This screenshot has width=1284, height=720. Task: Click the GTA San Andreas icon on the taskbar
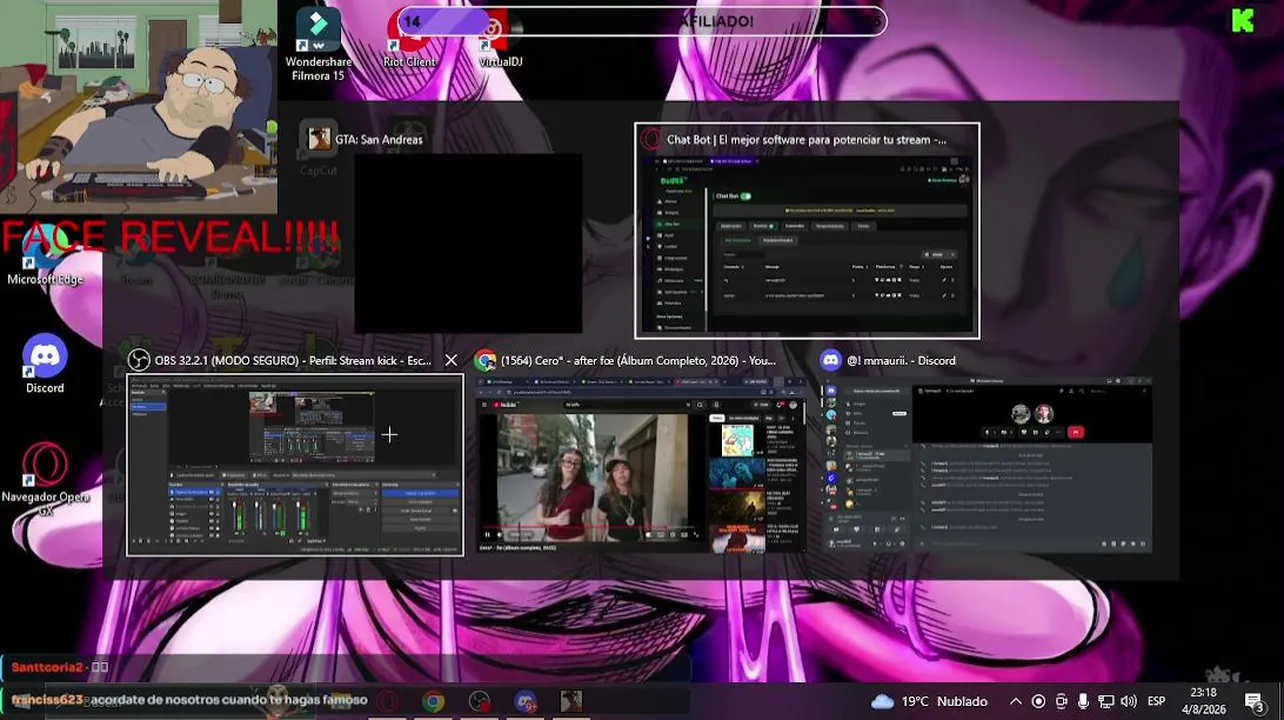click(x=571, y=701)
